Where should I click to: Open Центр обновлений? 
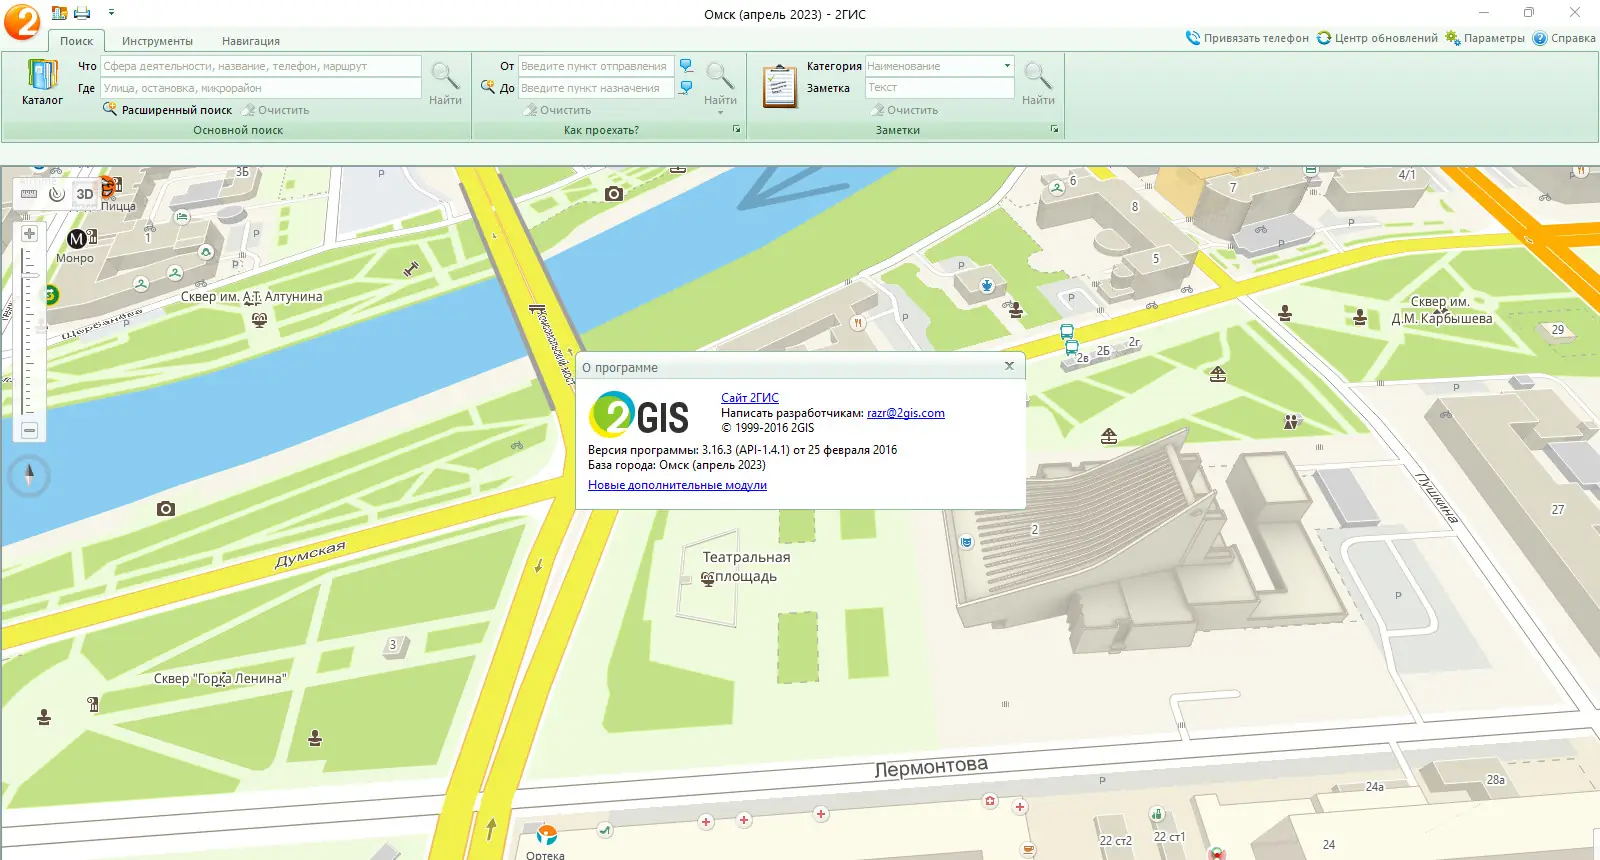(1377, 38)
